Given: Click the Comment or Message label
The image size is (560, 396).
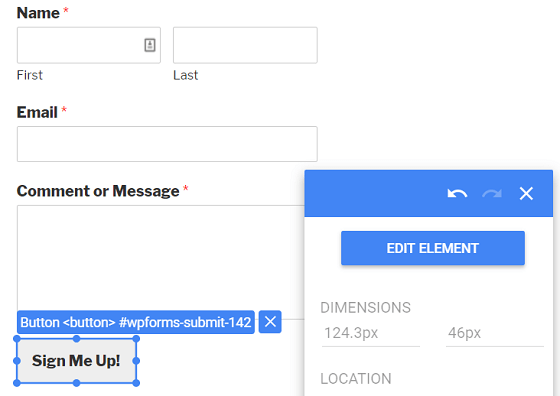Looking at the screenshot, I should (x=98, y=191).
